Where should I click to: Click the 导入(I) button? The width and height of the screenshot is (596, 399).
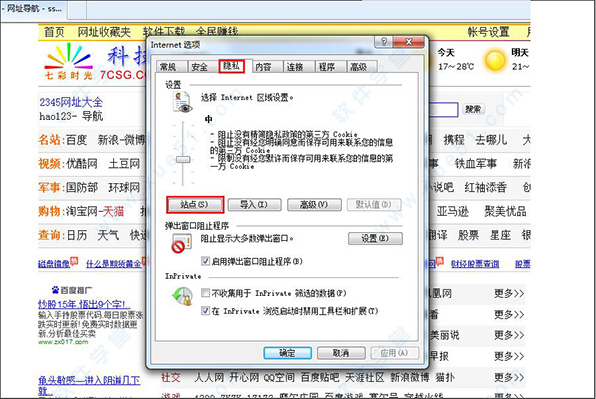tap(254, 205)
